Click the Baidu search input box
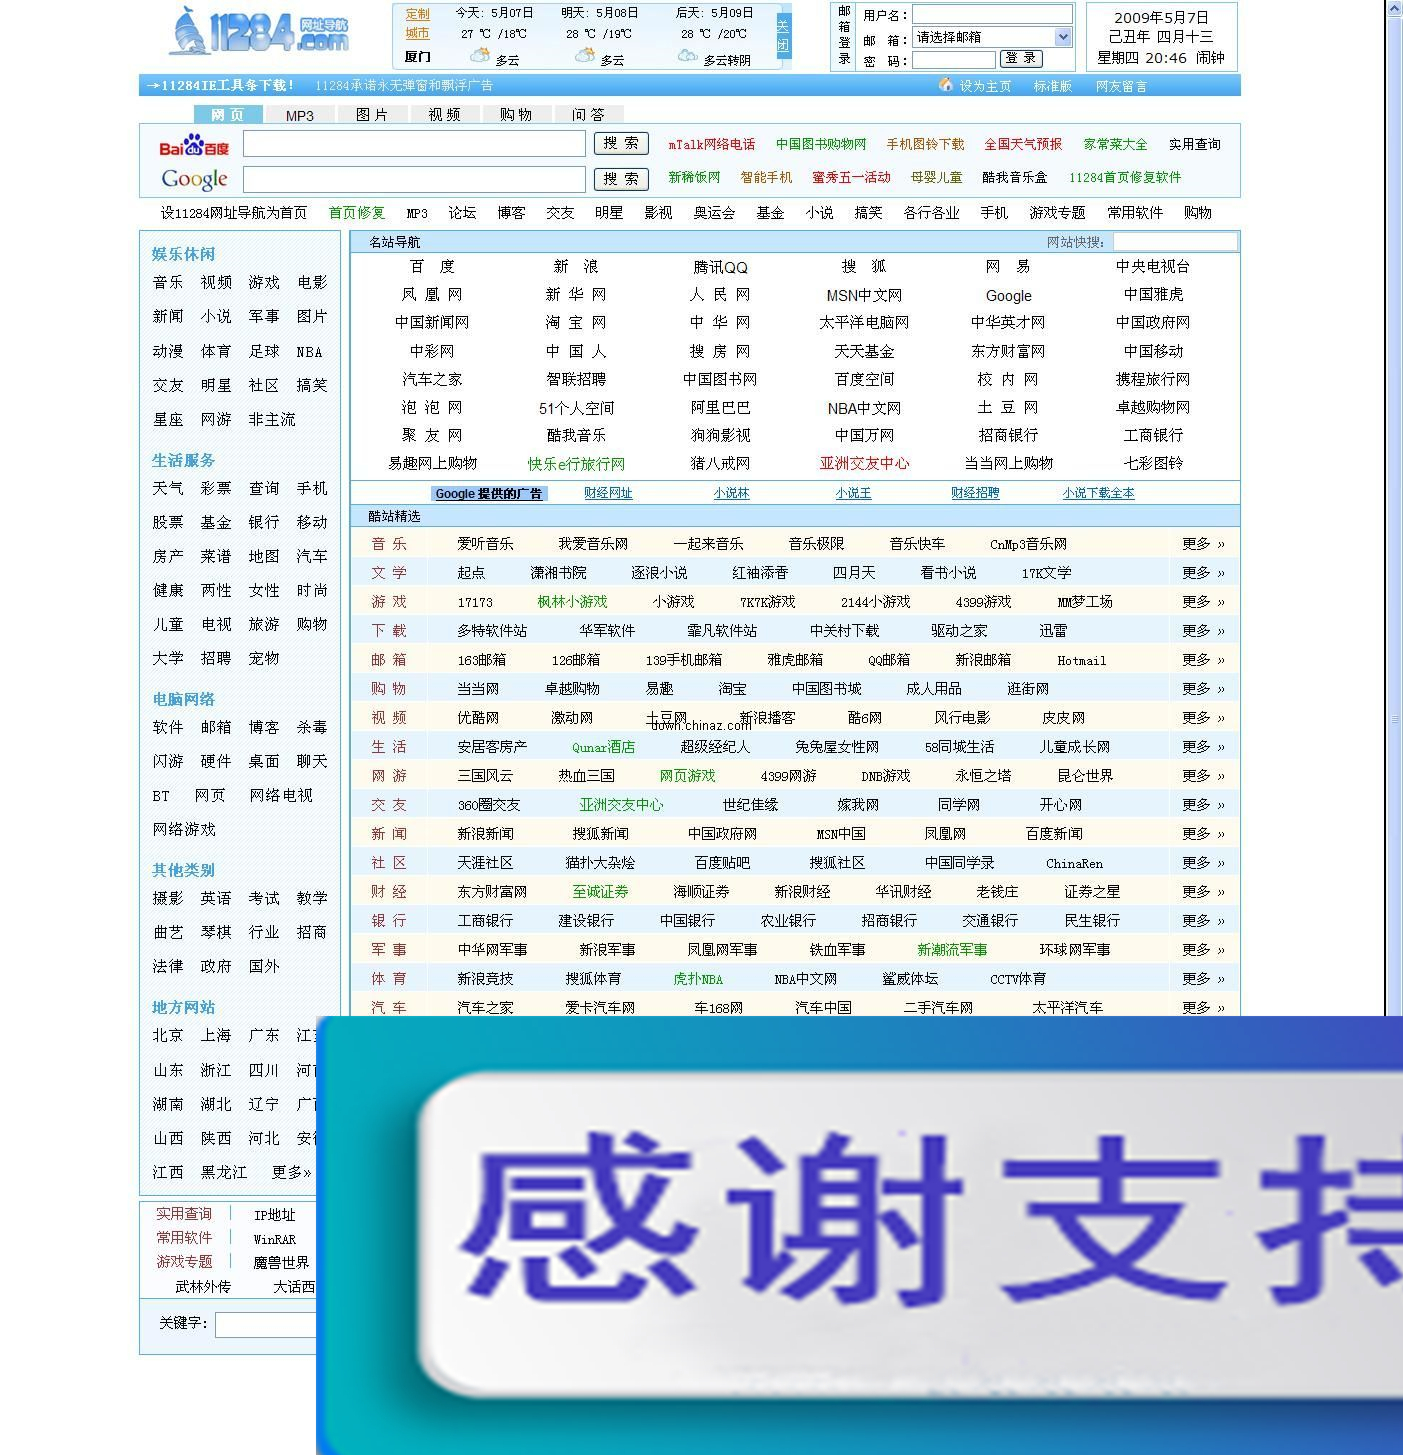The height and width of the screenshot is (1455, 1403). tap(414, 144)
